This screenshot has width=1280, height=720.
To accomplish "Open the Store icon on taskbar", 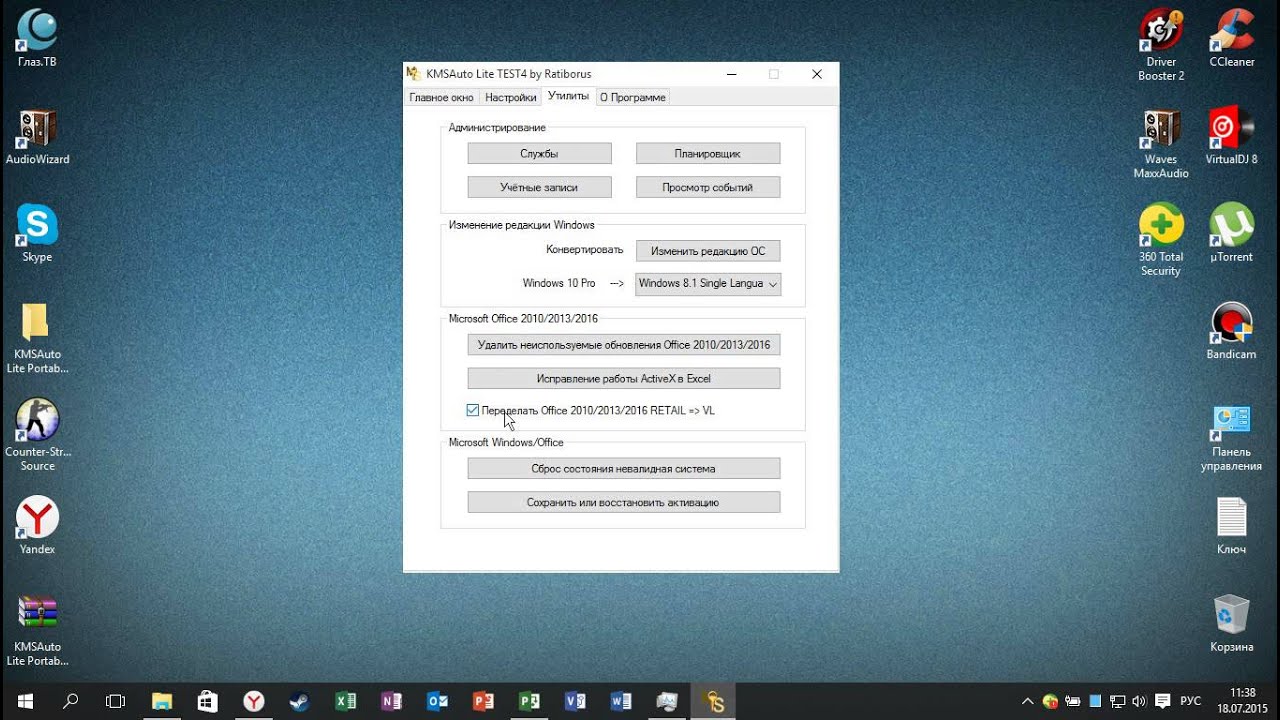I will tap(208, 701).
